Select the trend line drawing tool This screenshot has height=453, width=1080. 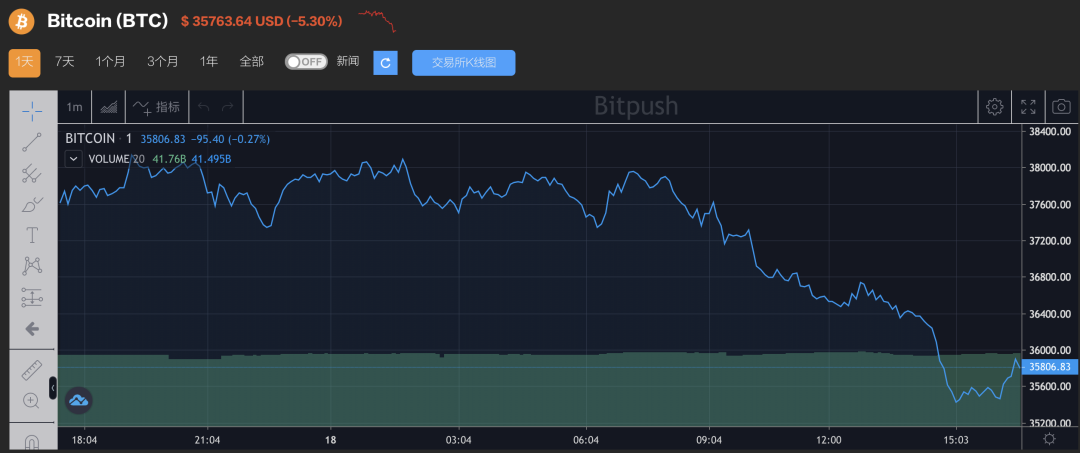32,142
